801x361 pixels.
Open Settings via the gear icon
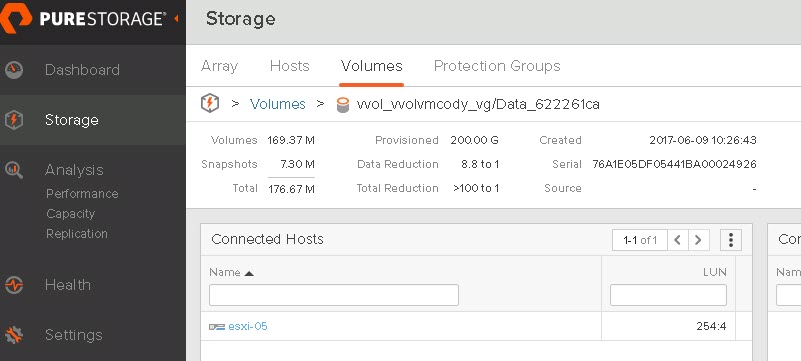pyautogui.click(x=14, y=335)
